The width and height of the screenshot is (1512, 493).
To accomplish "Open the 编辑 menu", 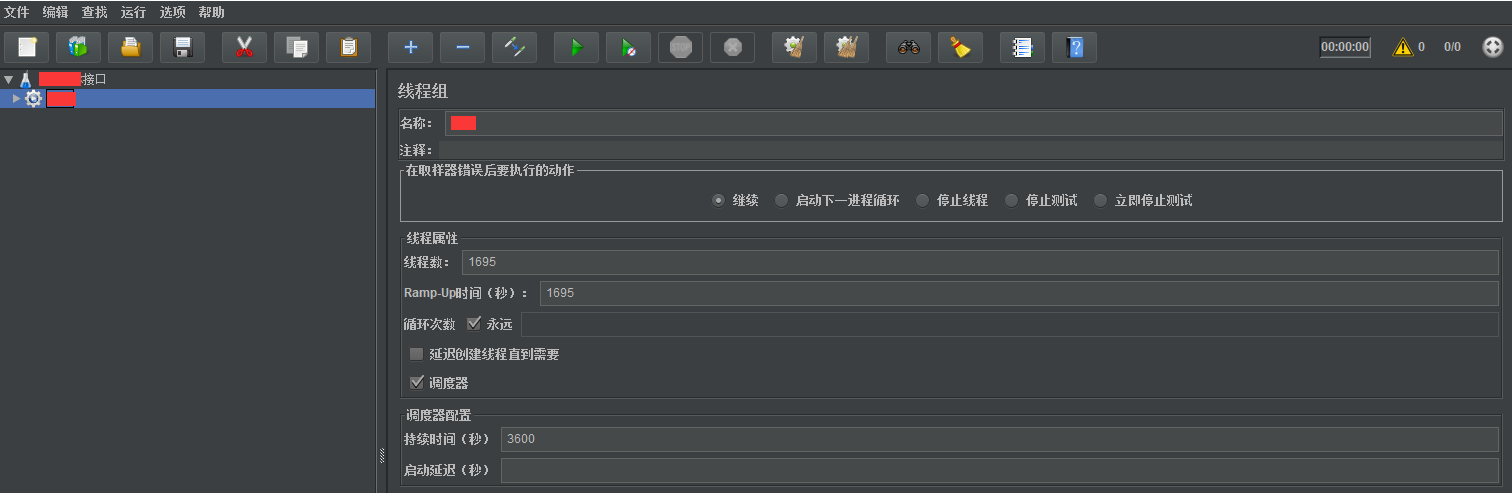I will (x=56, y=12).
